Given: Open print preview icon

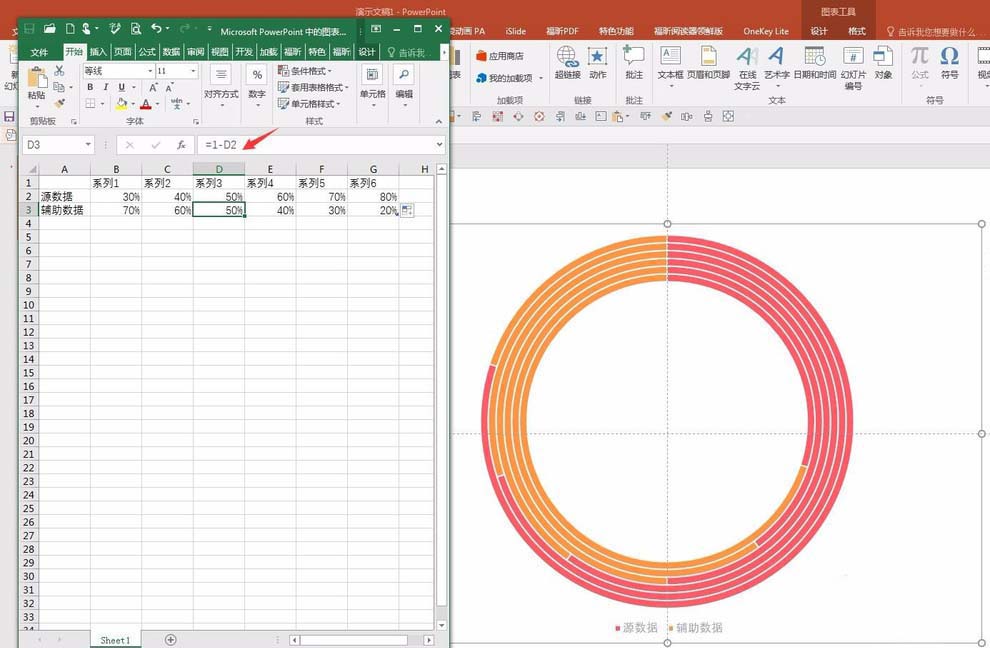Looking at the screenshot, I should [x=136, y=28].
